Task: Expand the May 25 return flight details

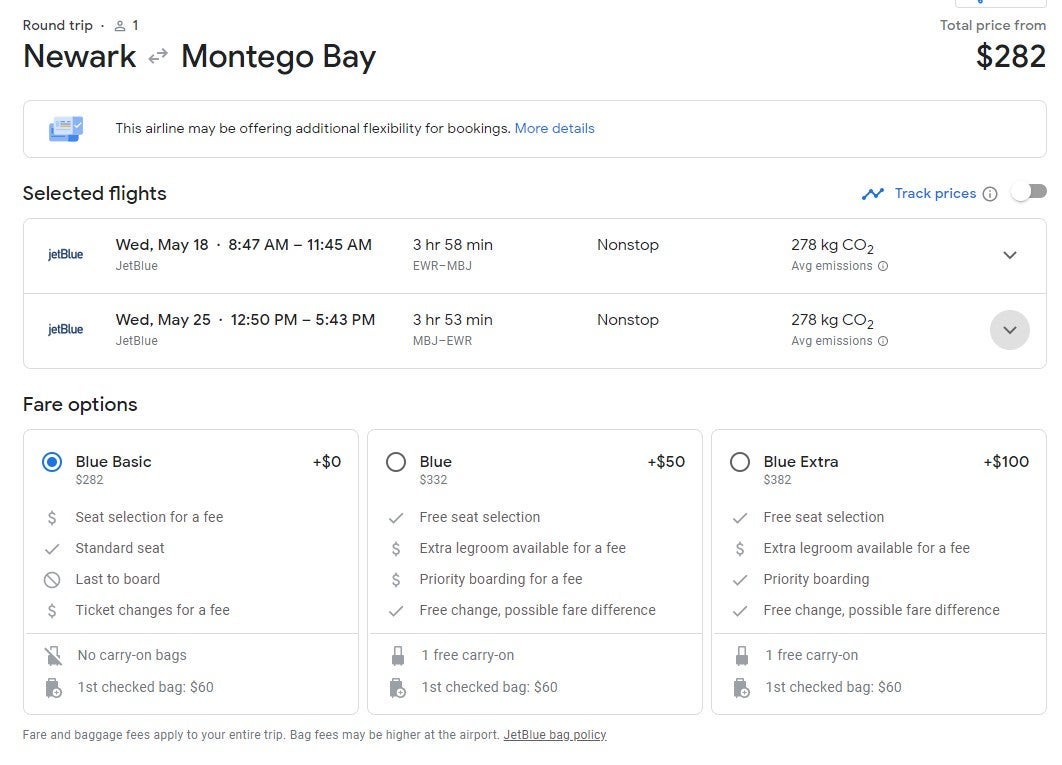Action: [x=1009, y=330]
